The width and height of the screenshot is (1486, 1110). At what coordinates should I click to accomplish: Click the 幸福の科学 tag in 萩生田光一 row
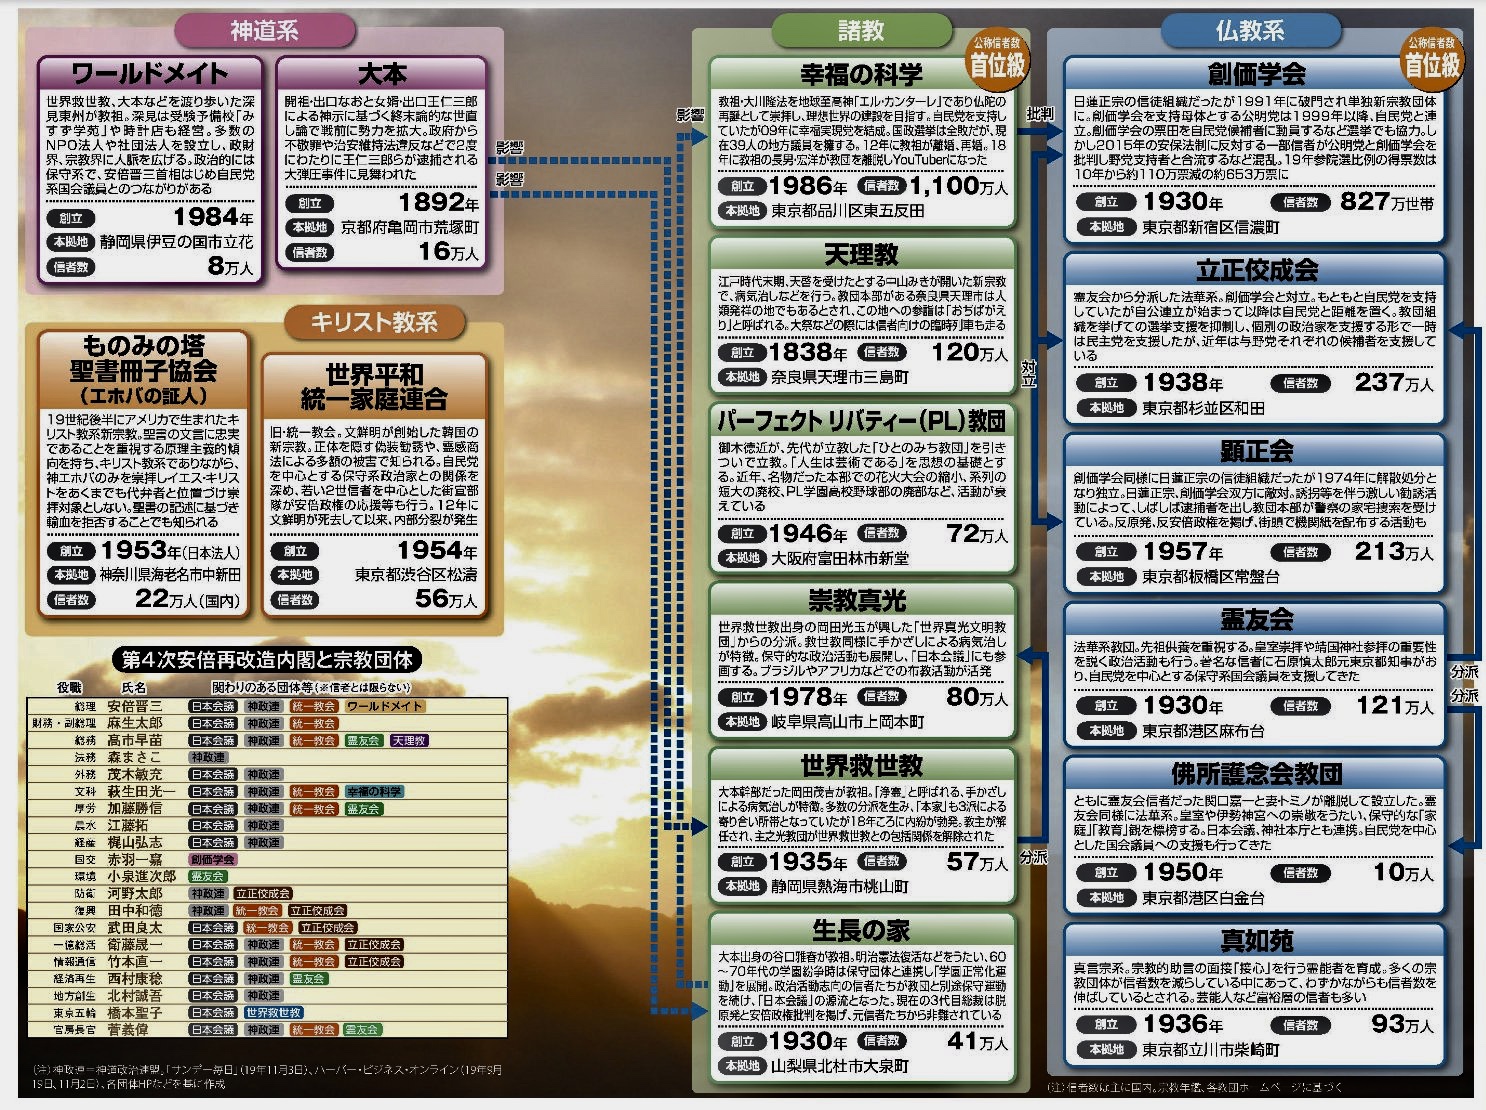(x=375, y=792)
